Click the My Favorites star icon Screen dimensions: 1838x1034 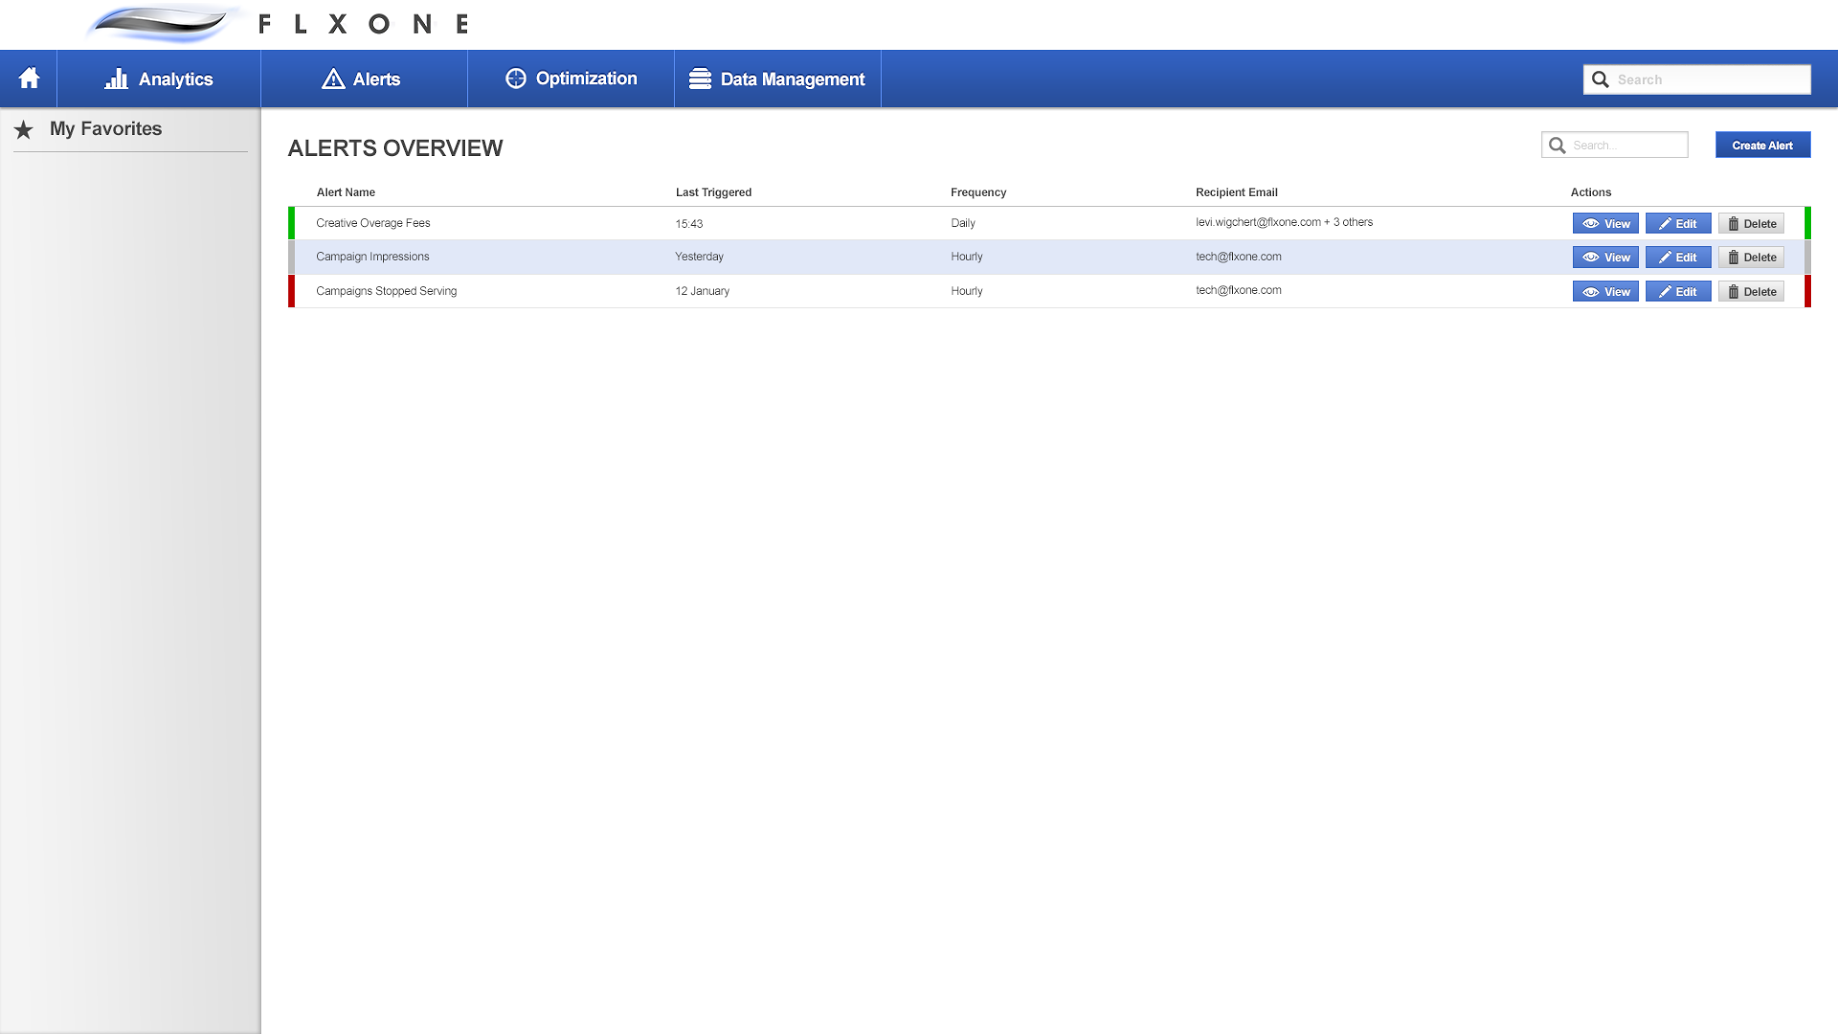pyautogui.click(x=24, y=129)
